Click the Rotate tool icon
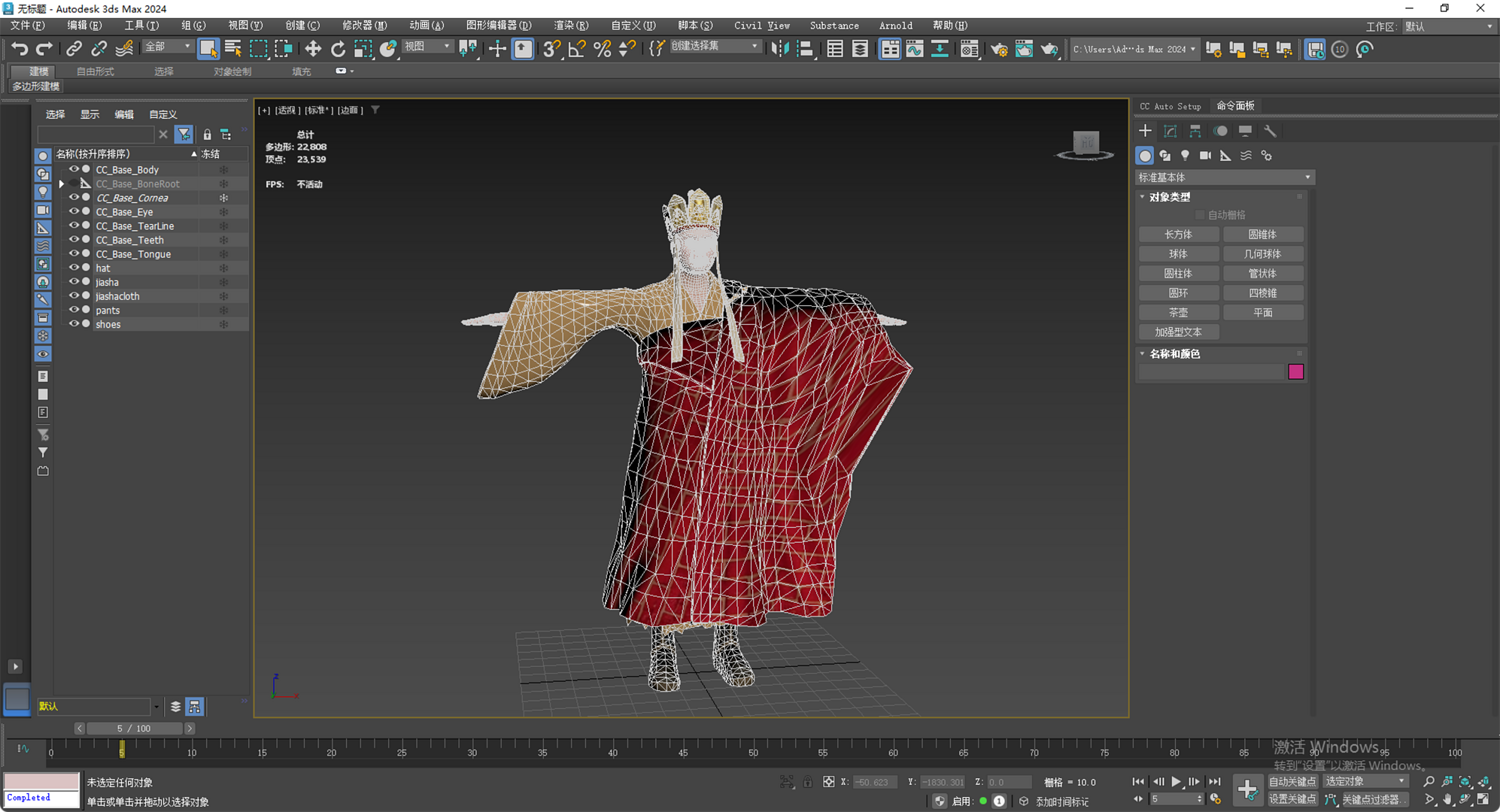Viewport: 1500px width, 812px height. pos(338,48)
